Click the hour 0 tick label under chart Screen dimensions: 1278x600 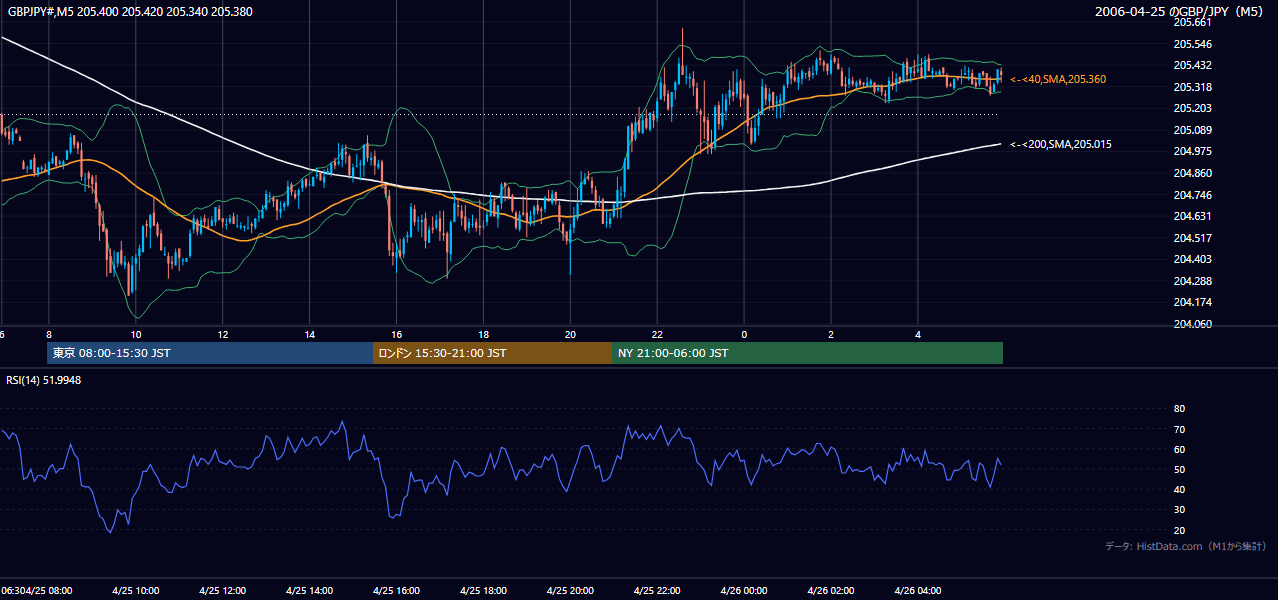[x=744, y=334]
